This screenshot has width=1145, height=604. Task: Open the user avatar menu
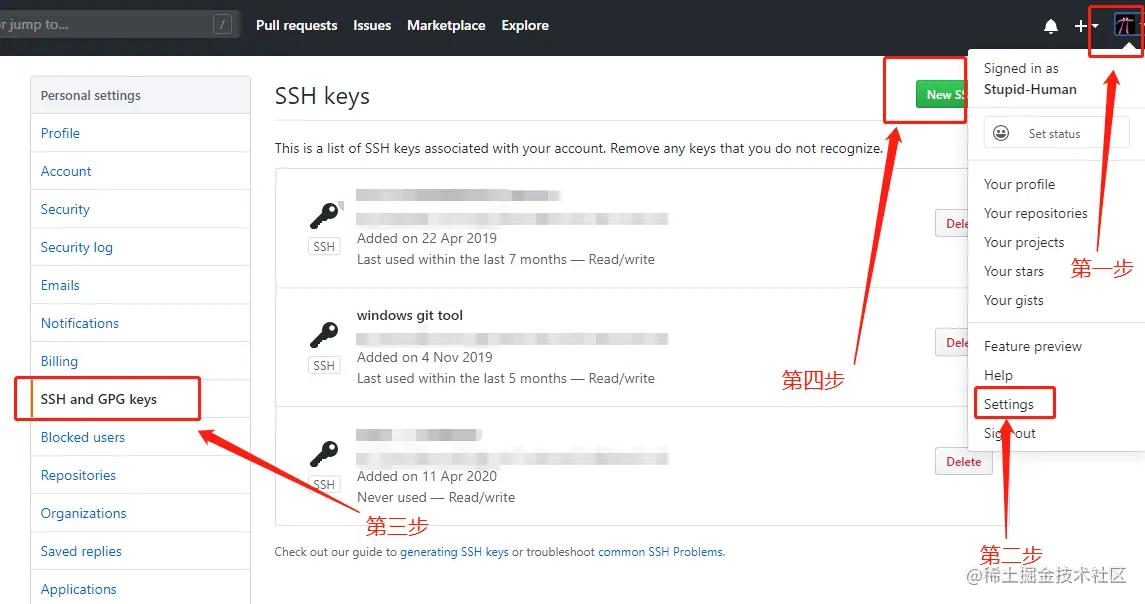click(1125, 26)
